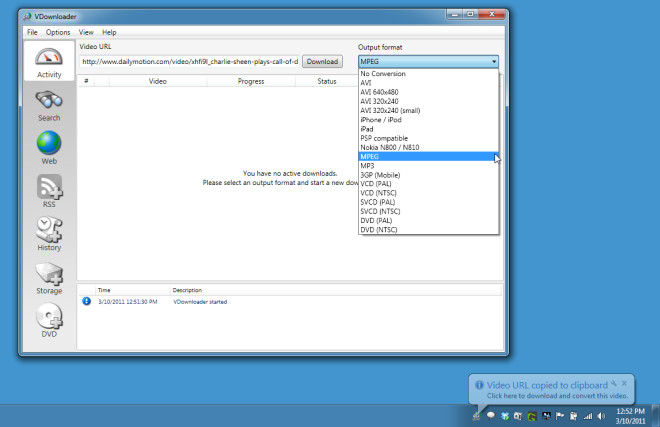Close the clipboard notification balloon

(624, 383)
